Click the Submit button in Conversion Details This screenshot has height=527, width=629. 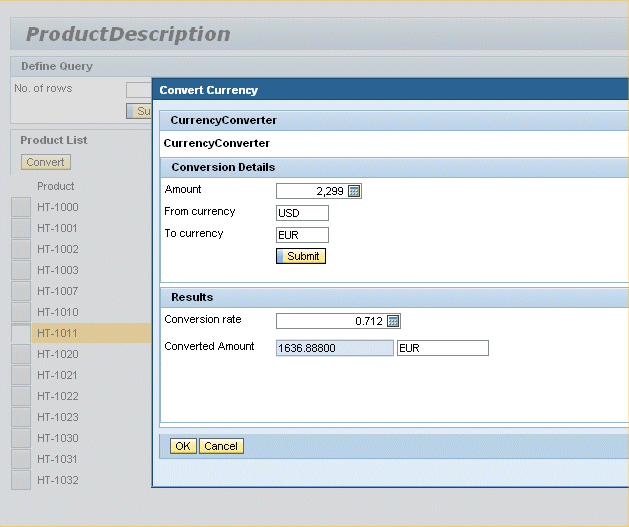point(301,256)
